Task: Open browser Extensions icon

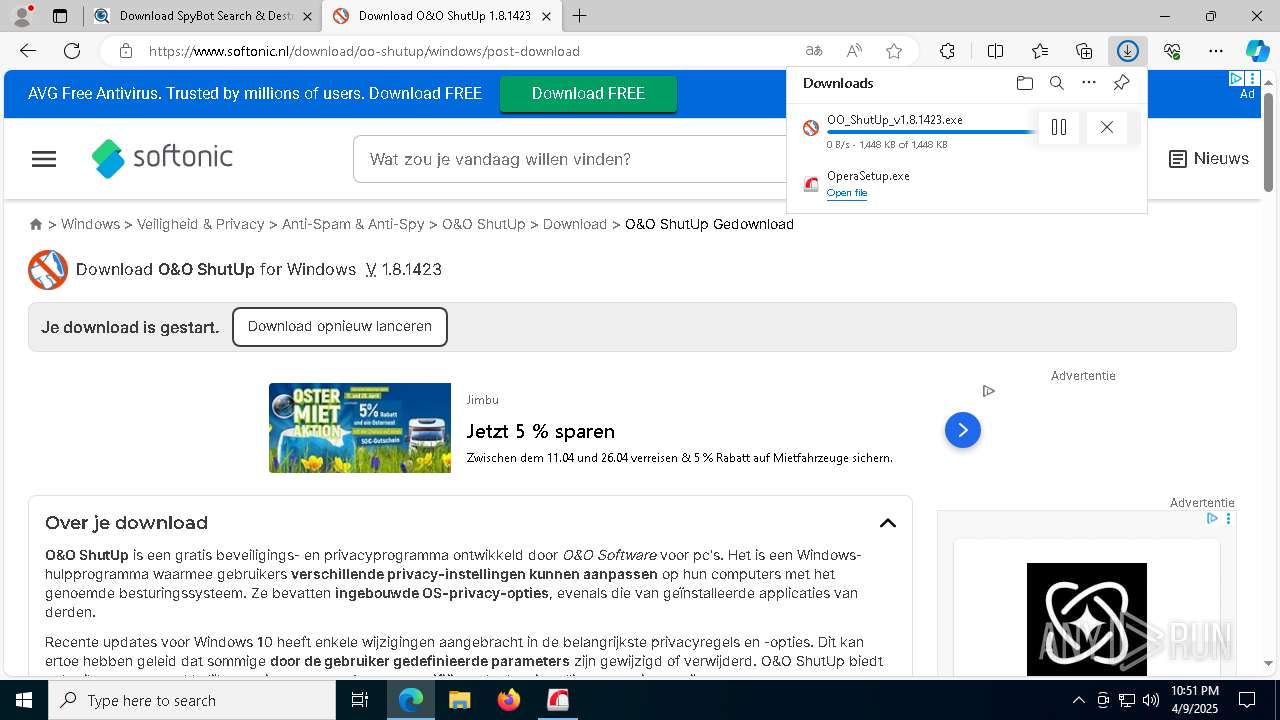Action: 947,51
